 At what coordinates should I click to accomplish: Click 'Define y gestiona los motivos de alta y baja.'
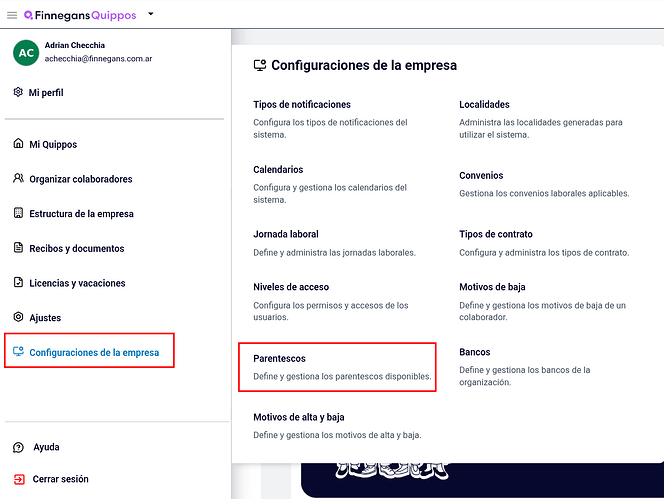[337, 435]
